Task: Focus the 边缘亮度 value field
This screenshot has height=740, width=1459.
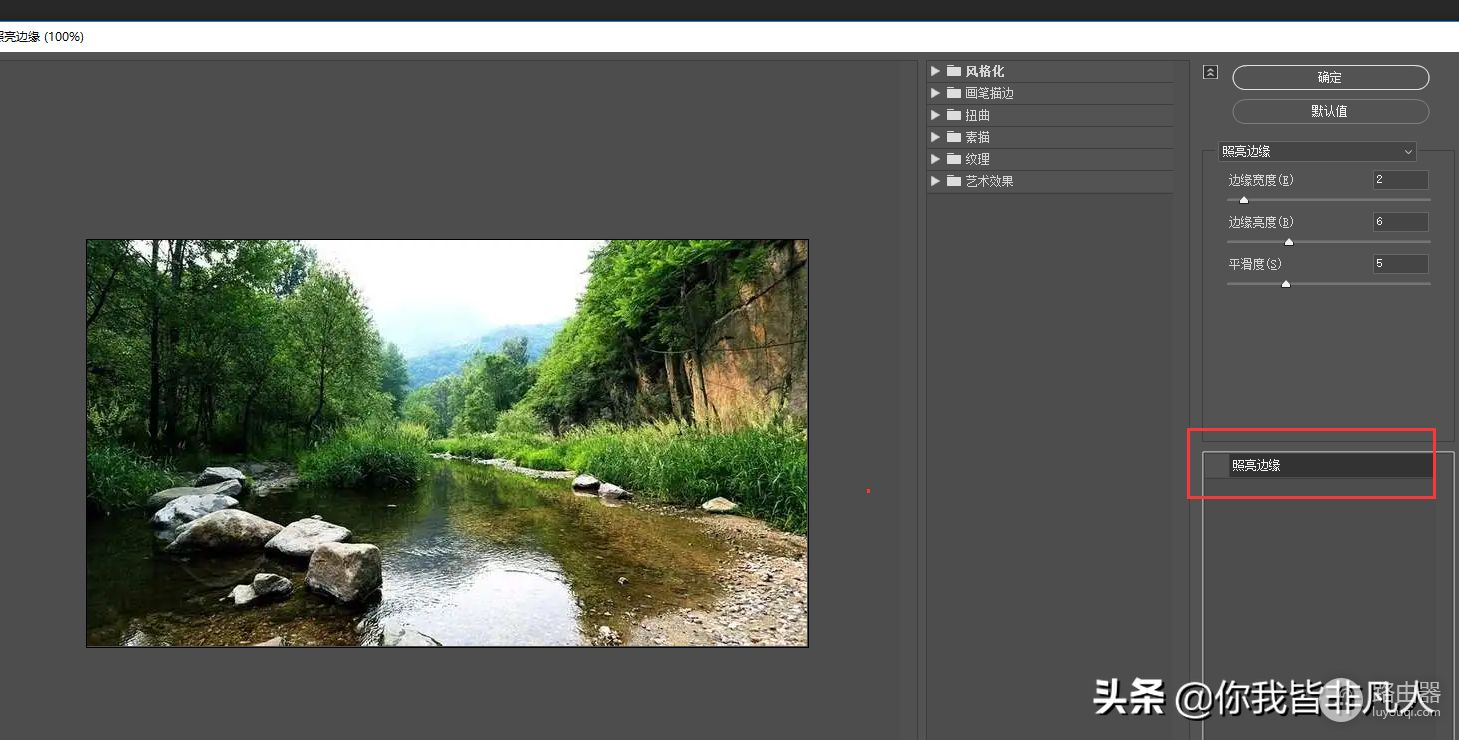Action: click(1399, 222)
